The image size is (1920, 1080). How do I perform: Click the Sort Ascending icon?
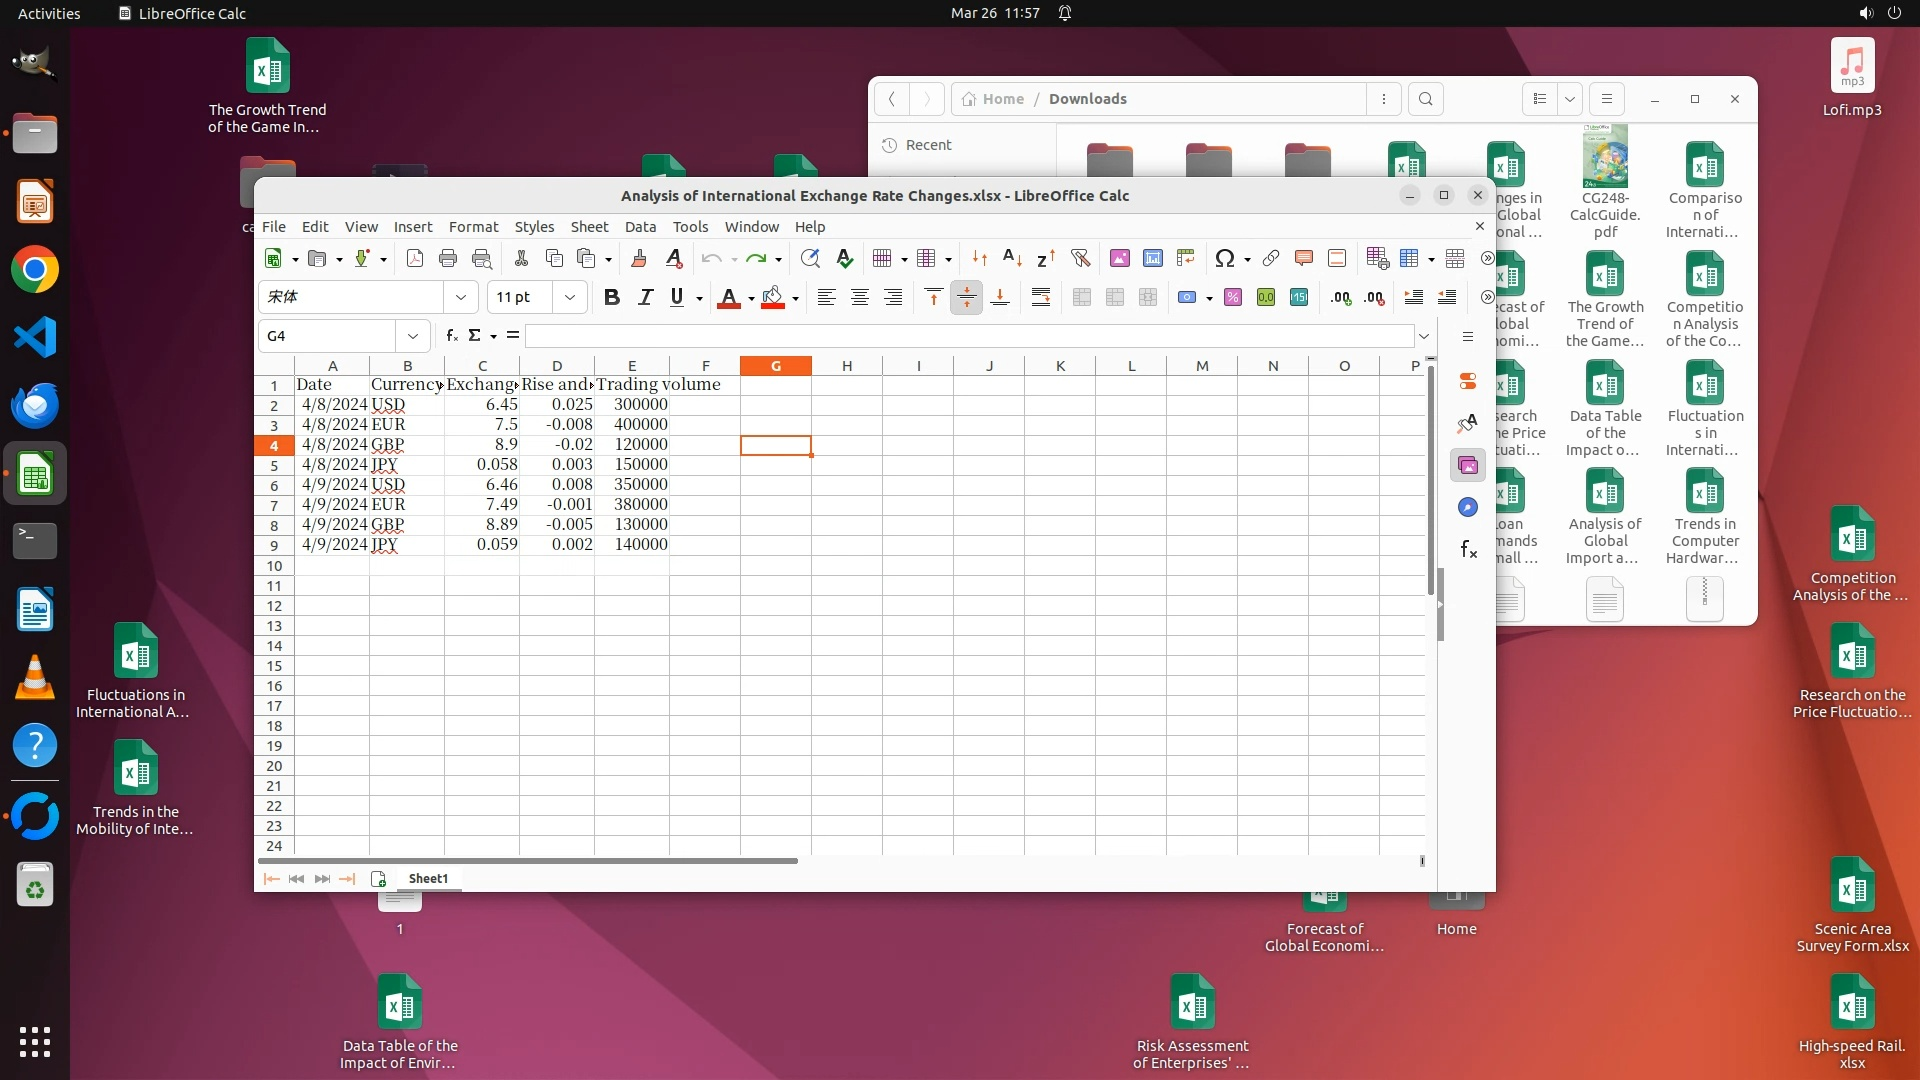pyautogui.click(x=1012, y=258)
